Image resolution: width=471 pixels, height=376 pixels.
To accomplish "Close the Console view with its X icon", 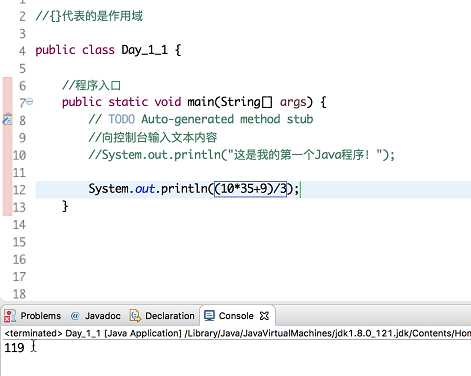I will [x=264, y=316].
